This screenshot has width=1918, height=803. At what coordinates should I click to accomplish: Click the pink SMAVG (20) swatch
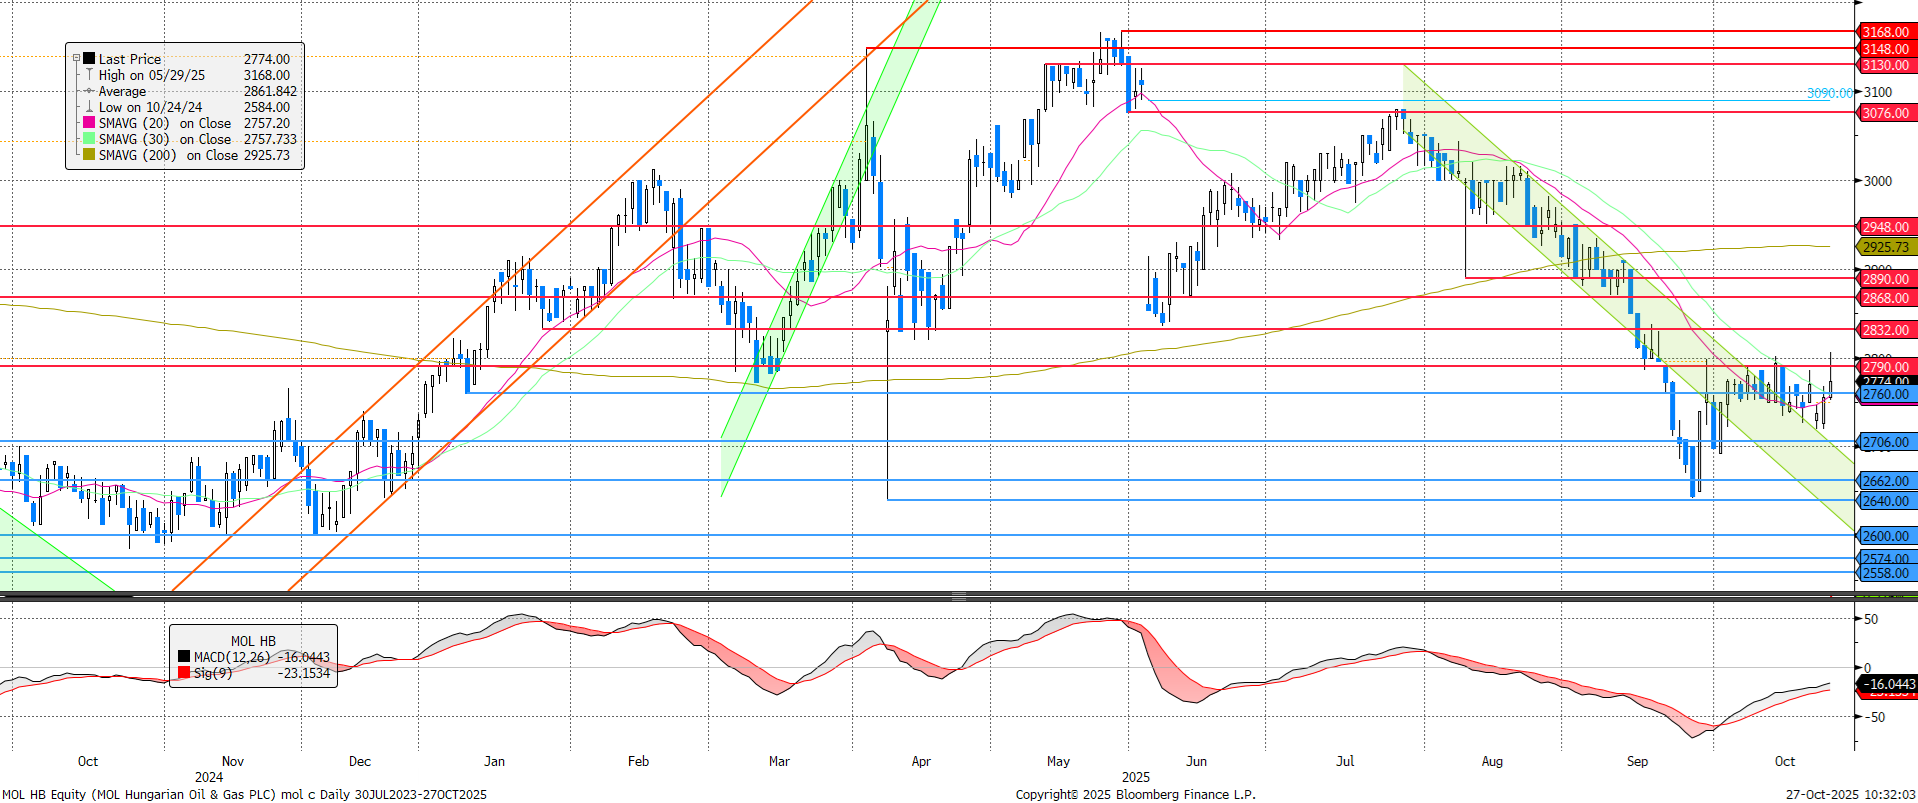[x=89, y=123]
